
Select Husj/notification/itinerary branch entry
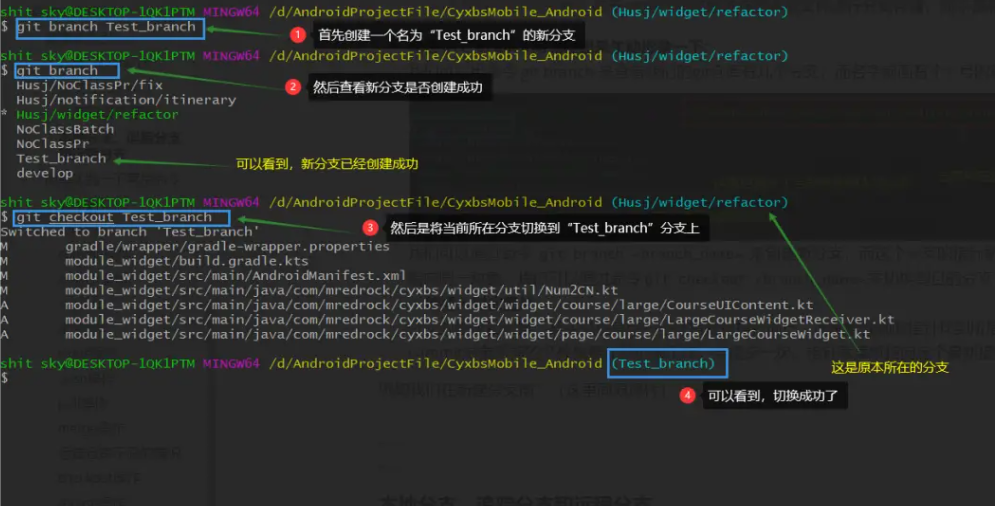coord(126,100)
